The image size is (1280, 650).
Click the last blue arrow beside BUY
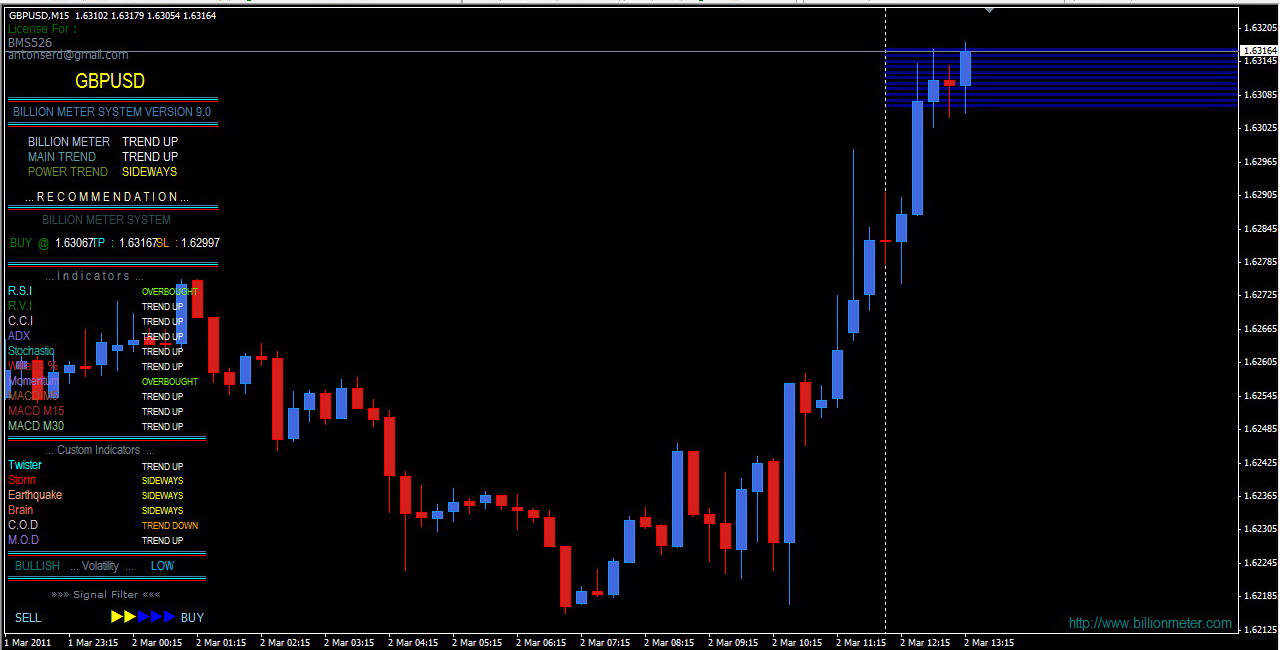coord(169,617)
